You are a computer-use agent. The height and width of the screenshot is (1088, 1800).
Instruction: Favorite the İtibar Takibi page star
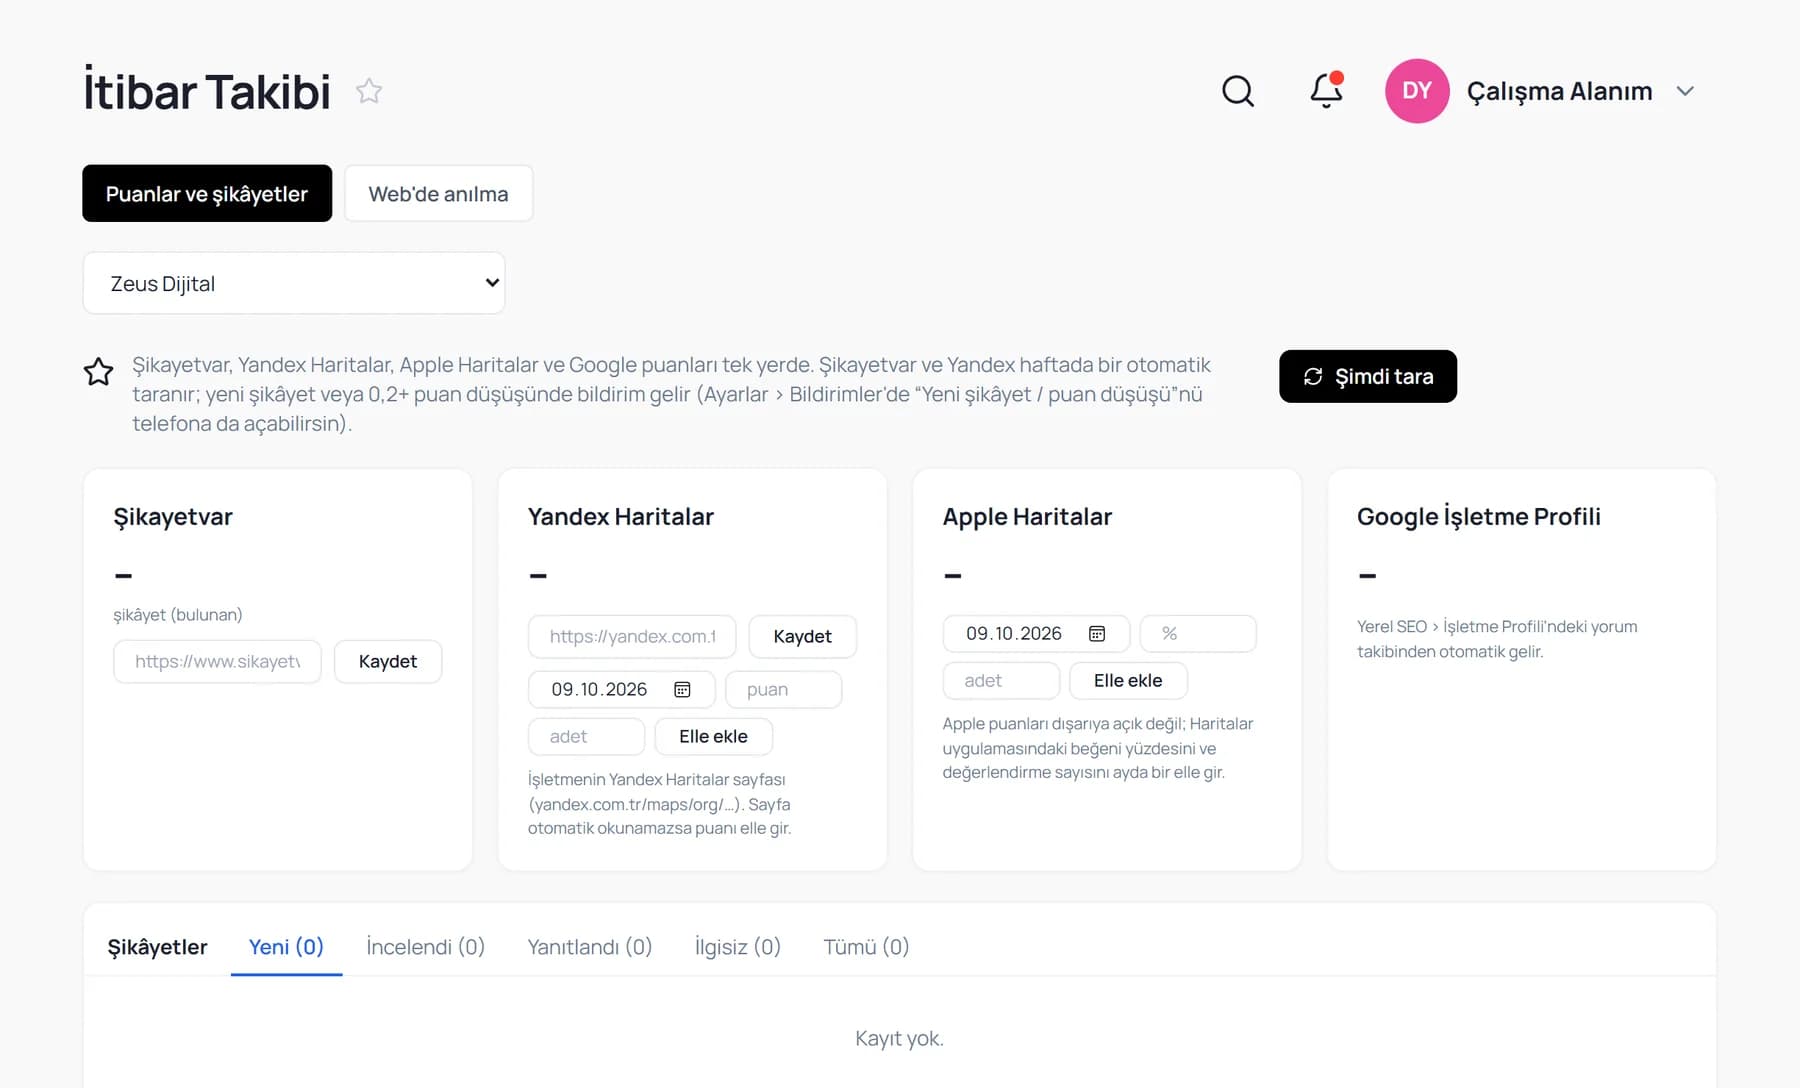coord(369,91)
